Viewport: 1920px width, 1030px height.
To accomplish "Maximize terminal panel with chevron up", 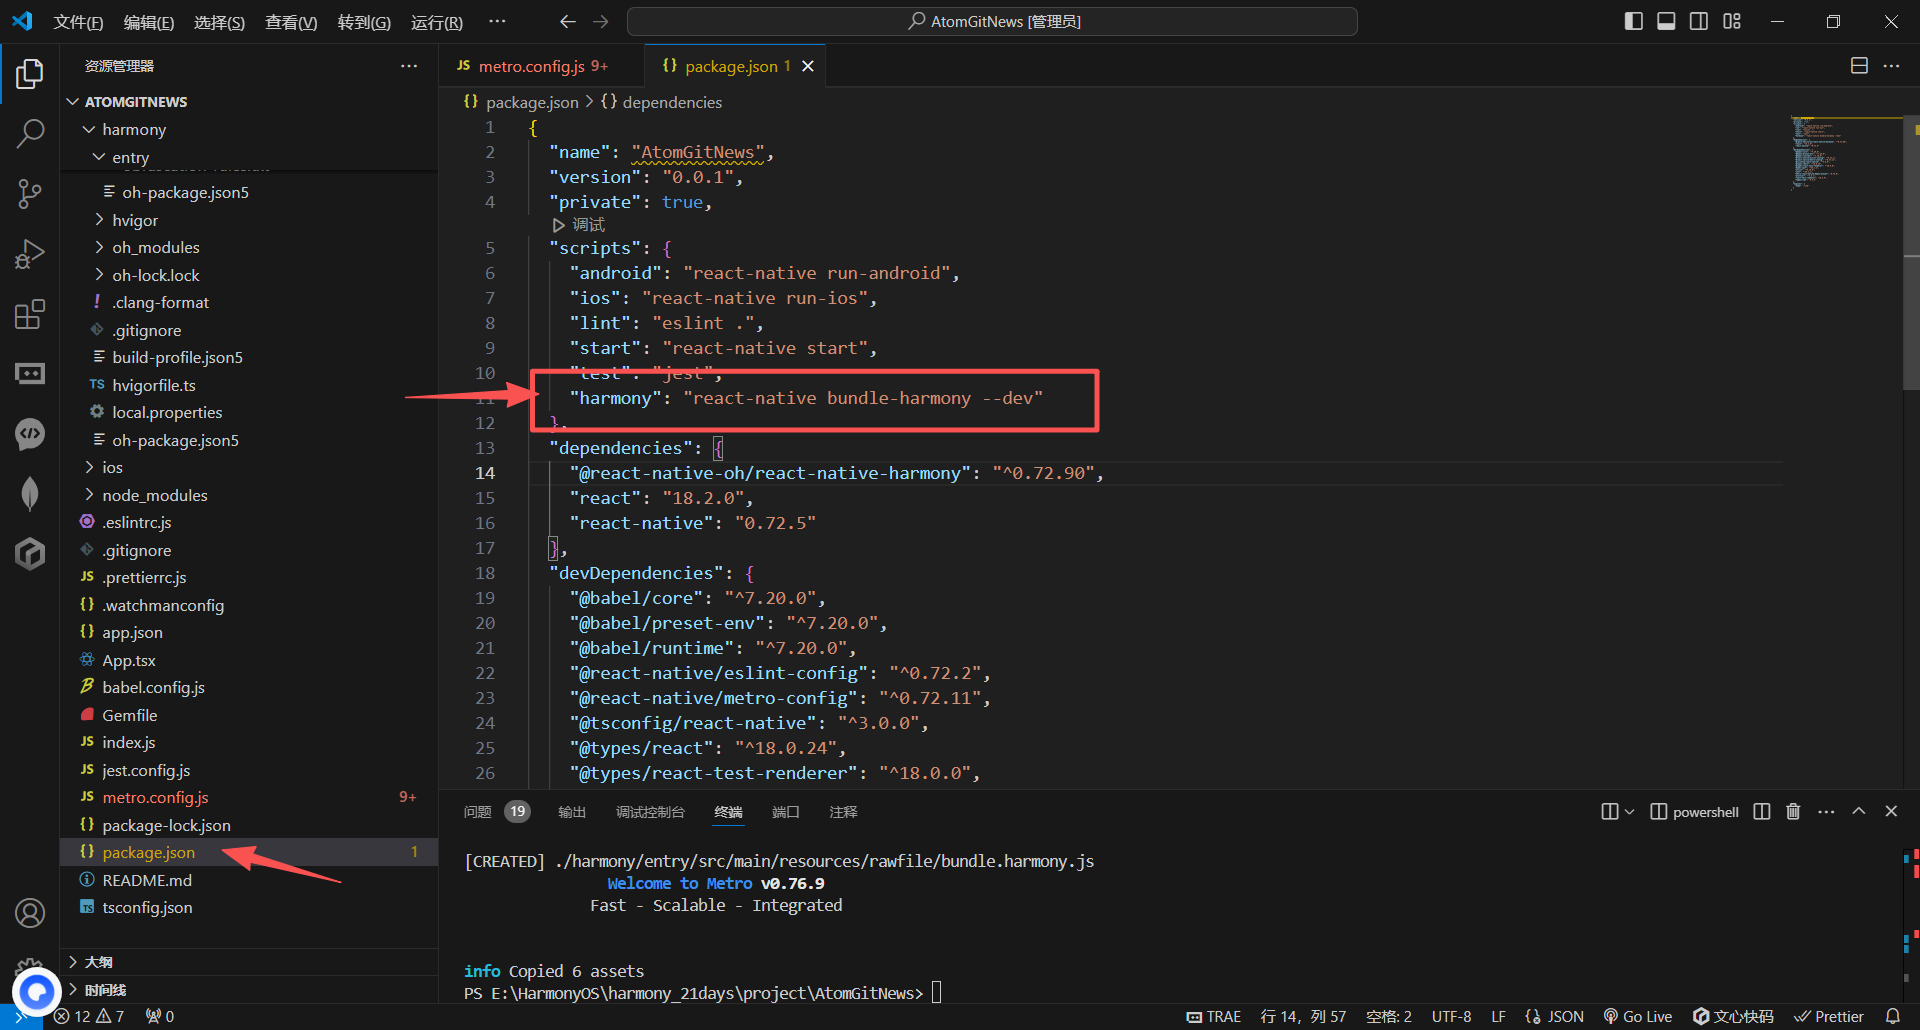I will (1859, 812).
